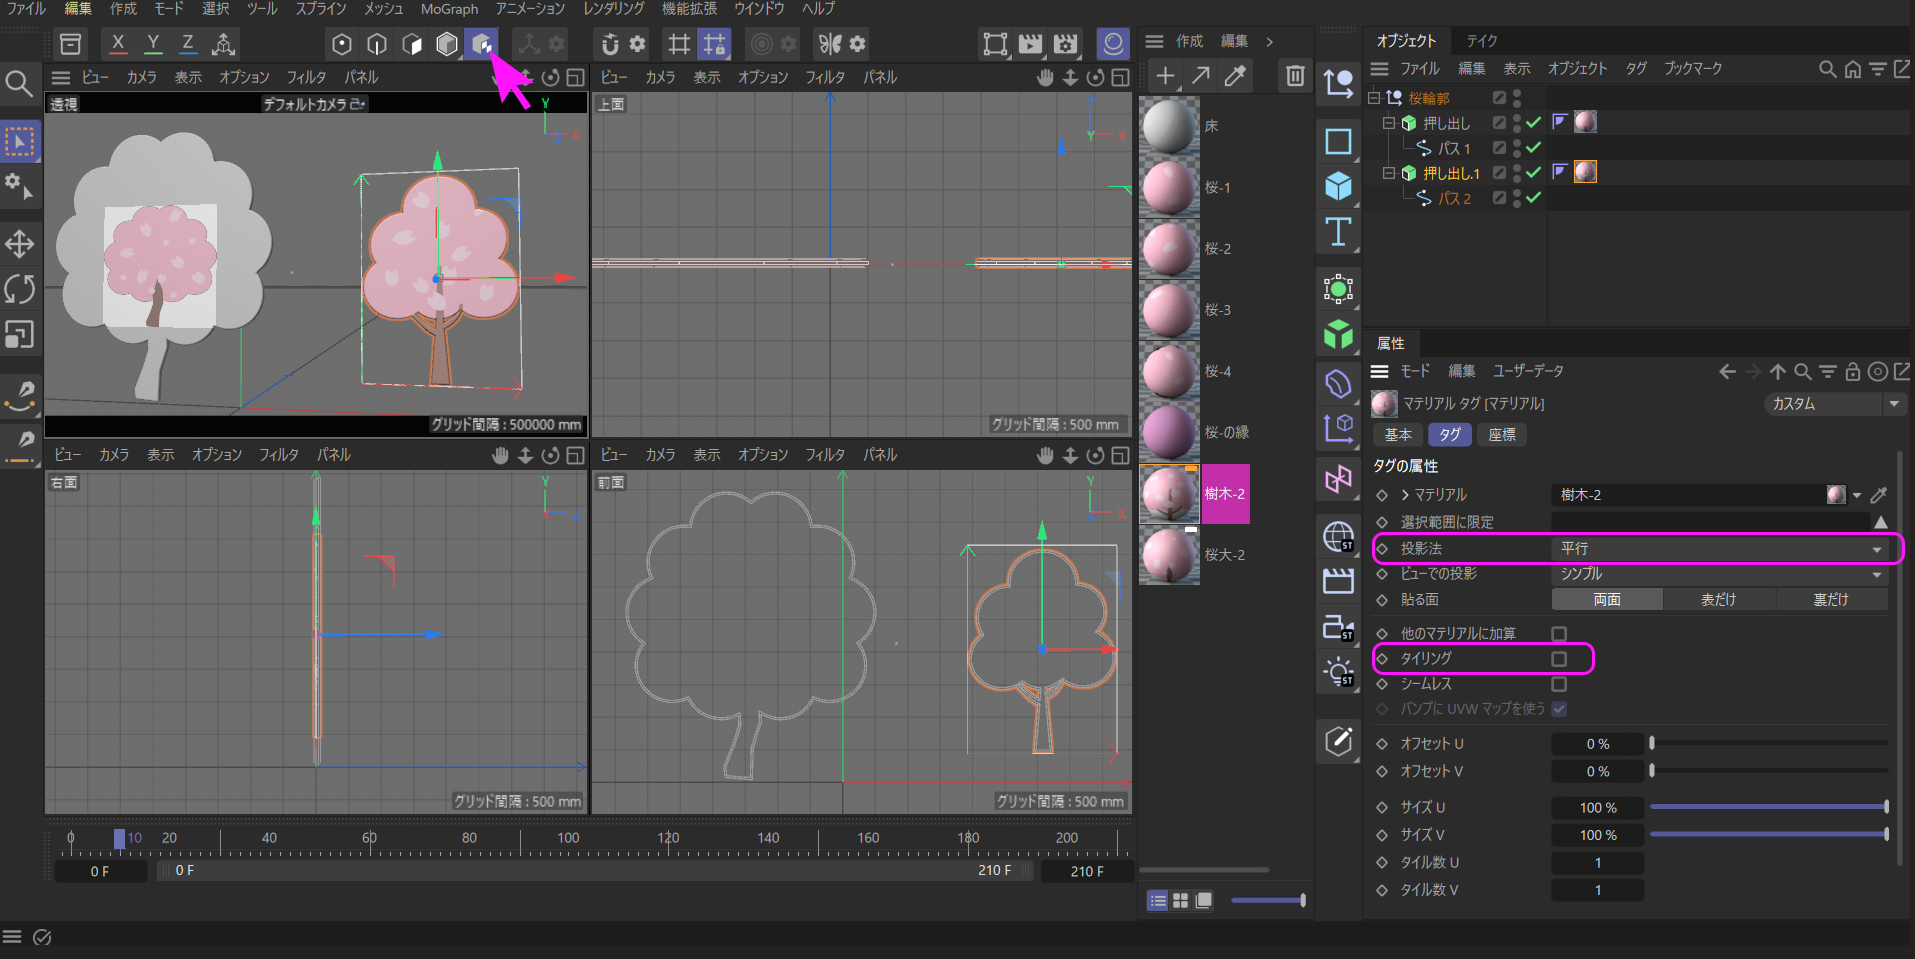Click the eyedropper icon in material manager

click(1236, 76)
